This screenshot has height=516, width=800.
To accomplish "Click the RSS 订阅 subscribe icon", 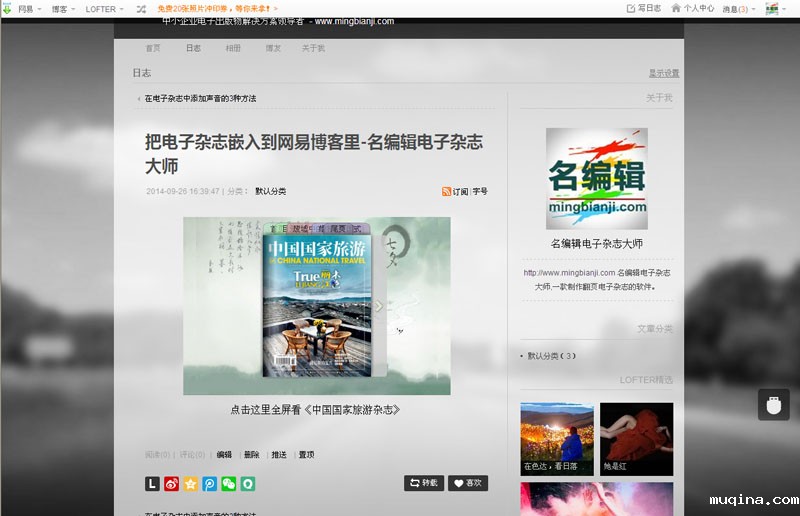I will click(447, 191).
